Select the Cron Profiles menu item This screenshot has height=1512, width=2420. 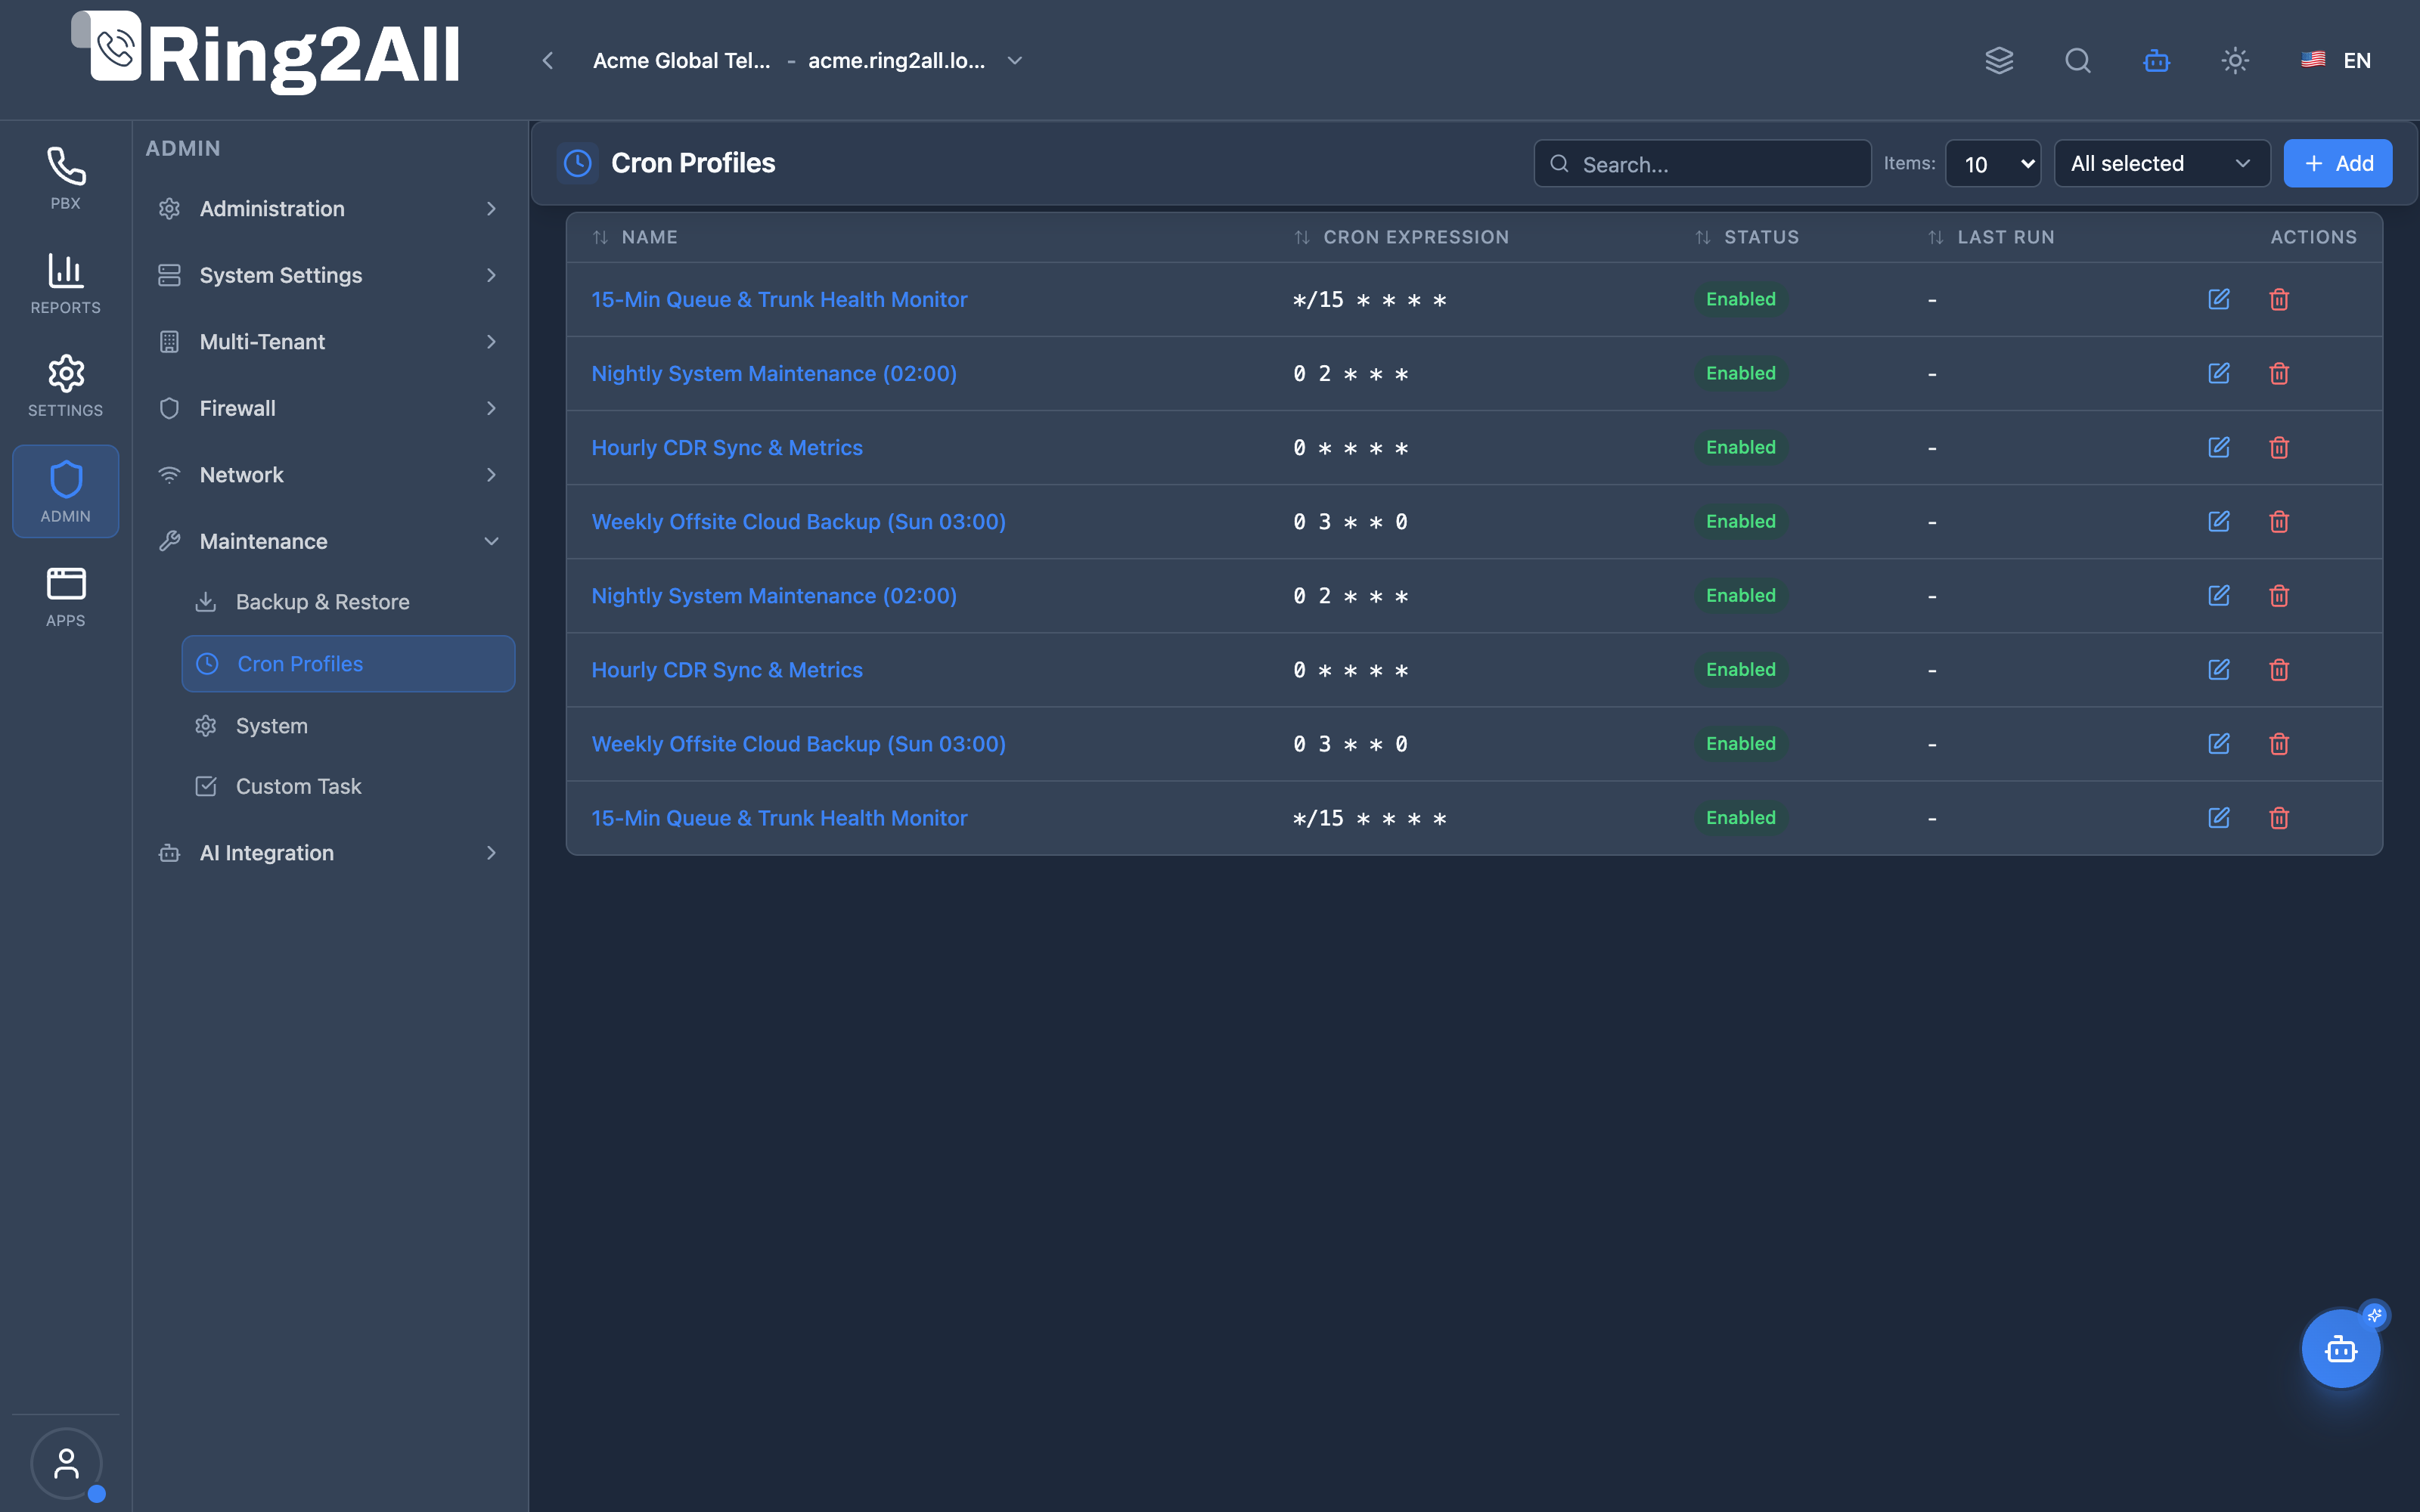click(348, 663)
